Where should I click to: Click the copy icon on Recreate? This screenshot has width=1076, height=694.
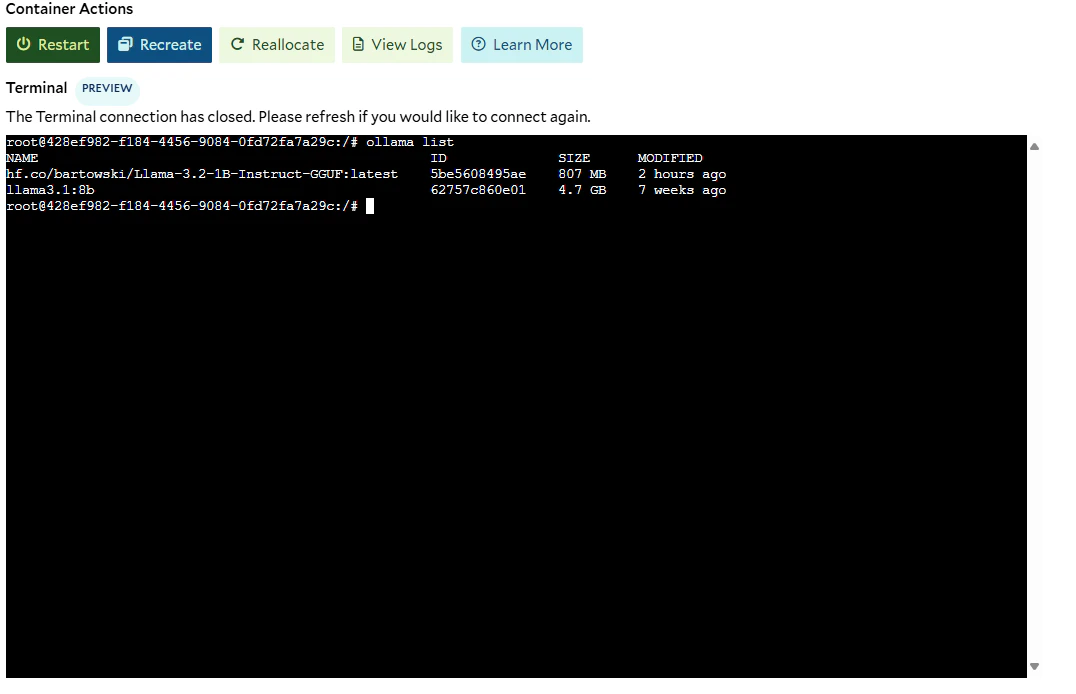click(125, 44)
